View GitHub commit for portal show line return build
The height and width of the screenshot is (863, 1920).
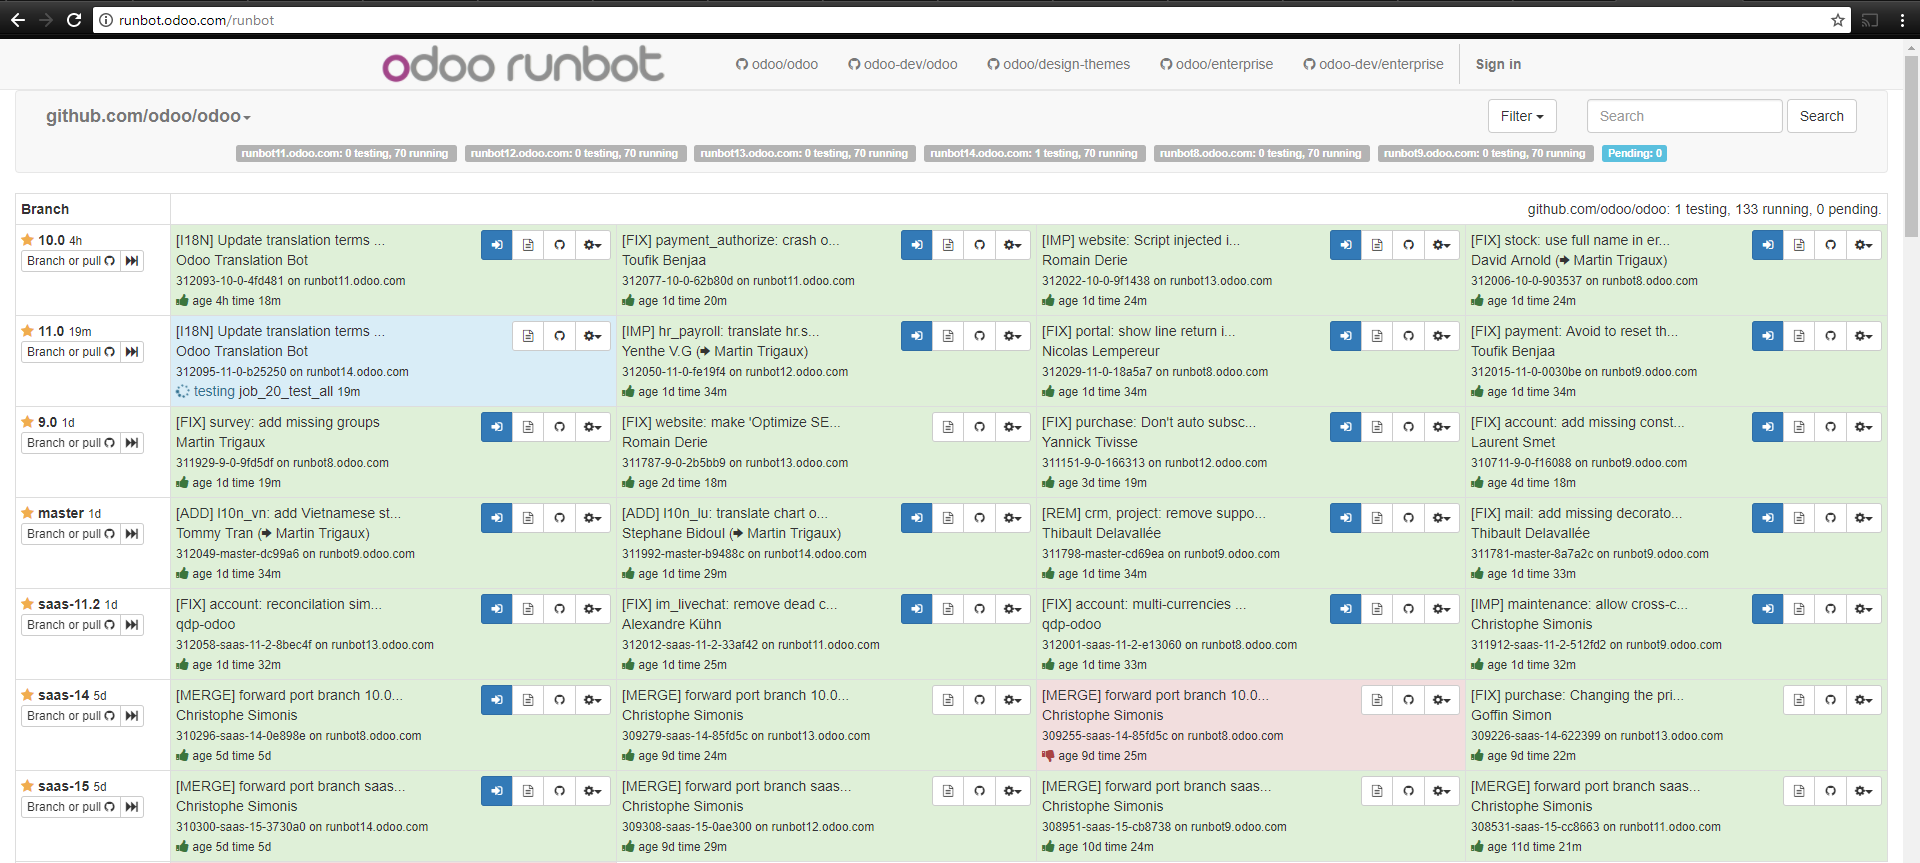pos(1409,336)
